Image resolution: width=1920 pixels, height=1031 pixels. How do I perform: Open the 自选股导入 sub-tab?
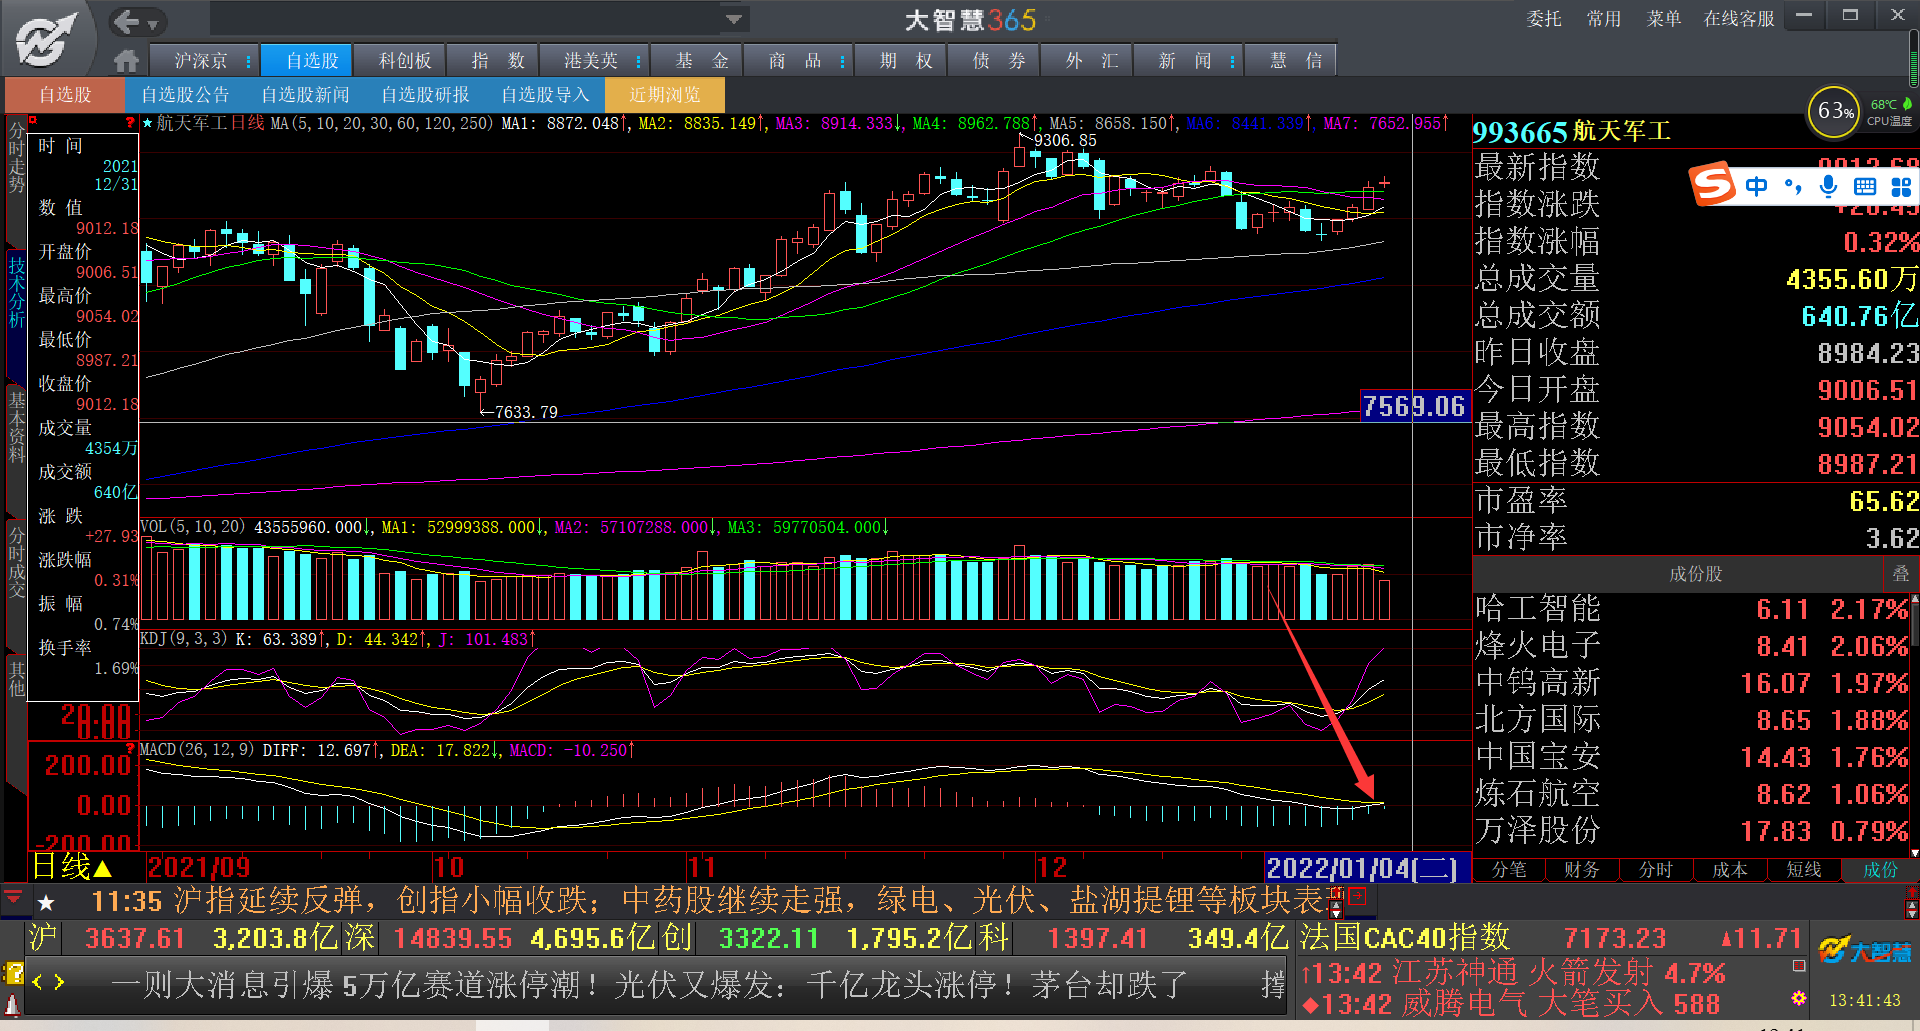click(545, 95)
